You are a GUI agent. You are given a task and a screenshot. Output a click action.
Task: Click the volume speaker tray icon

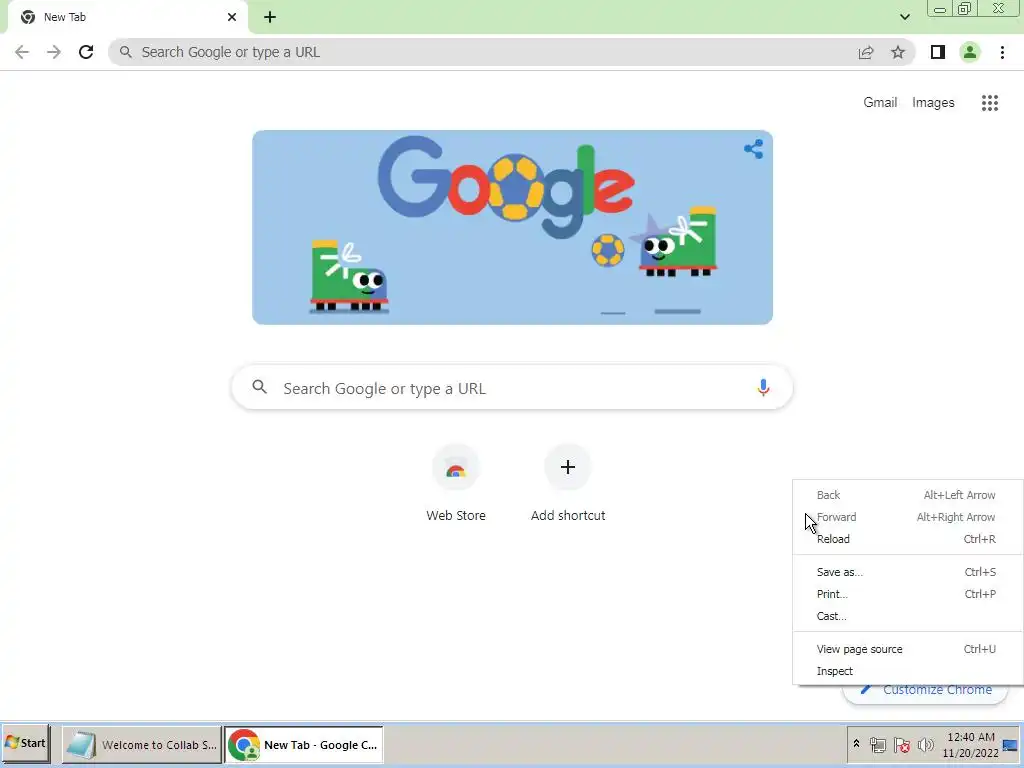(x=925, y=744)
